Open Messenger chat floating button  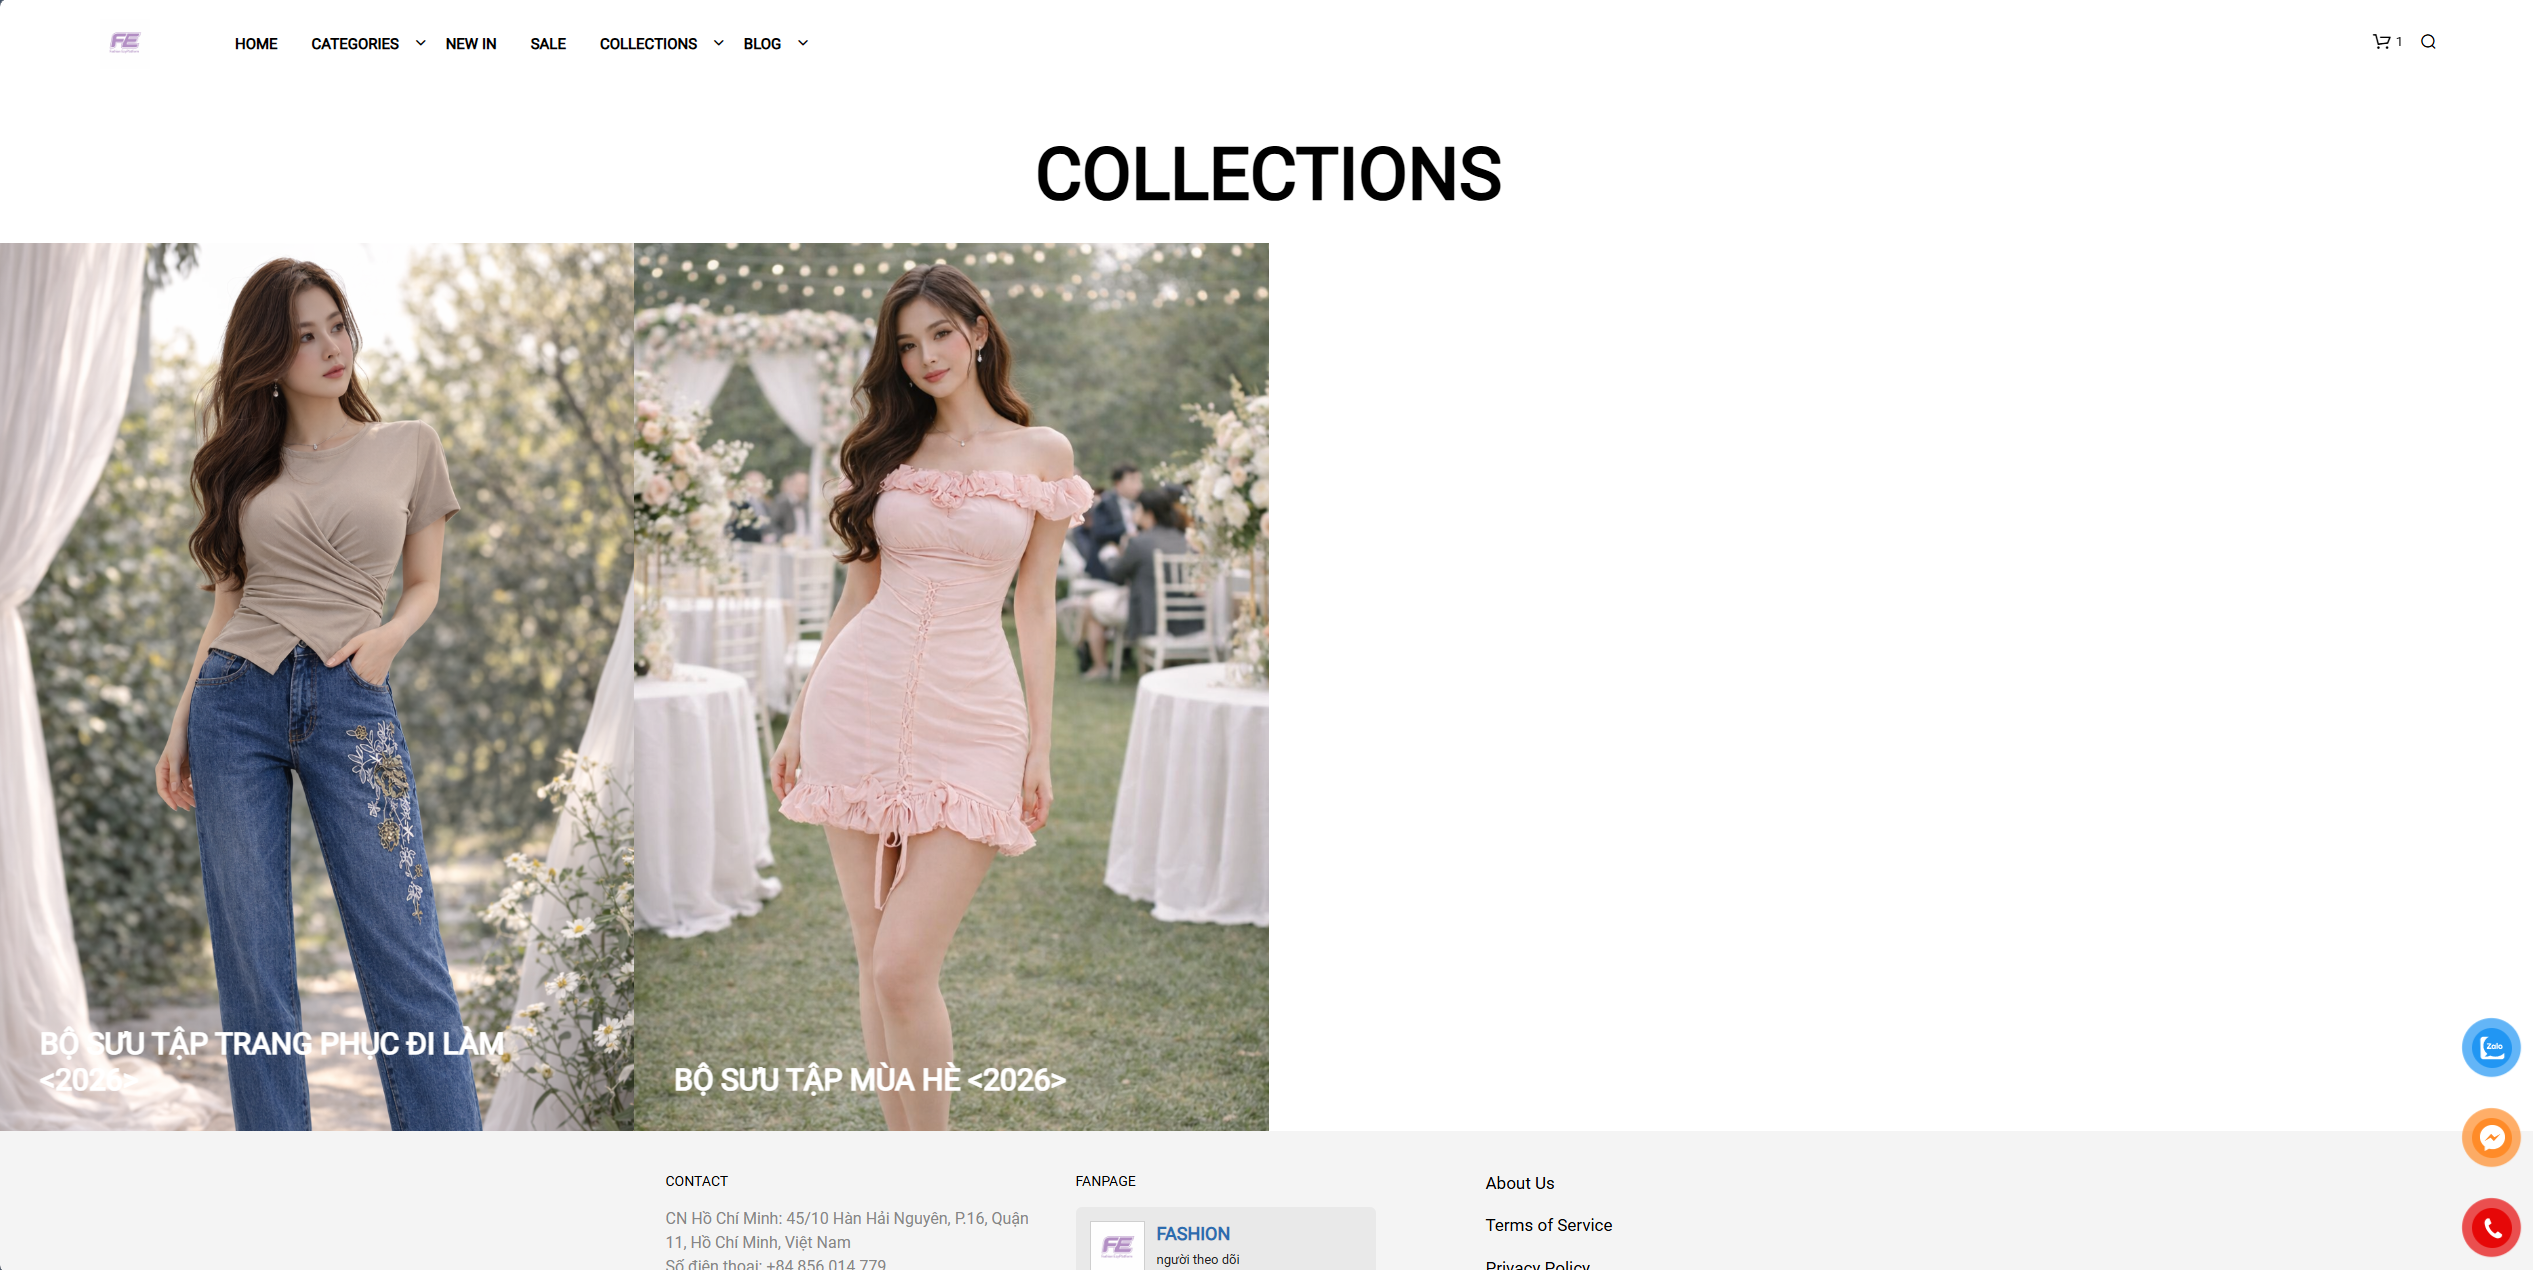click(2490, 1137)
